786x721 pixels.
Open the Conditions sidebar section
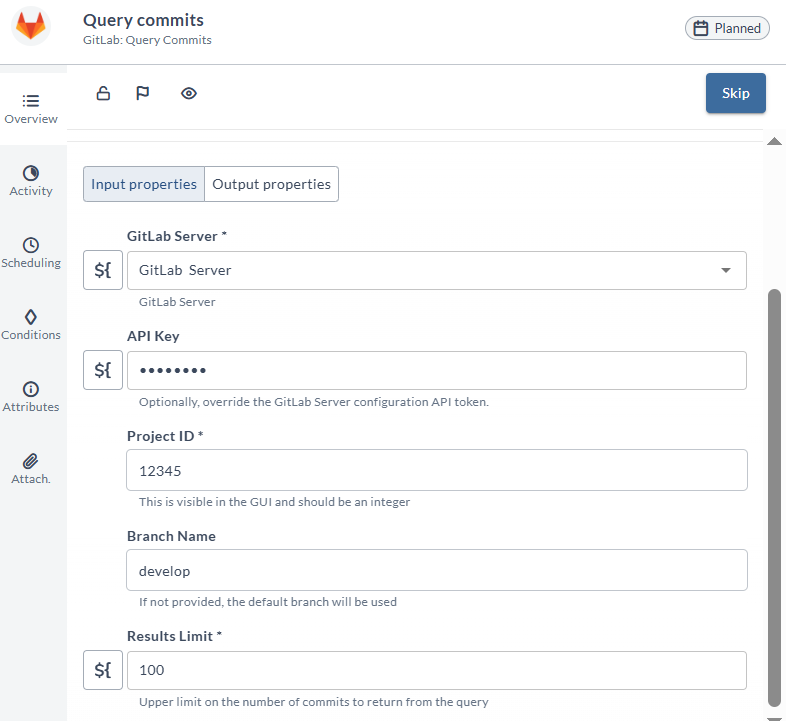coord(31,325)
